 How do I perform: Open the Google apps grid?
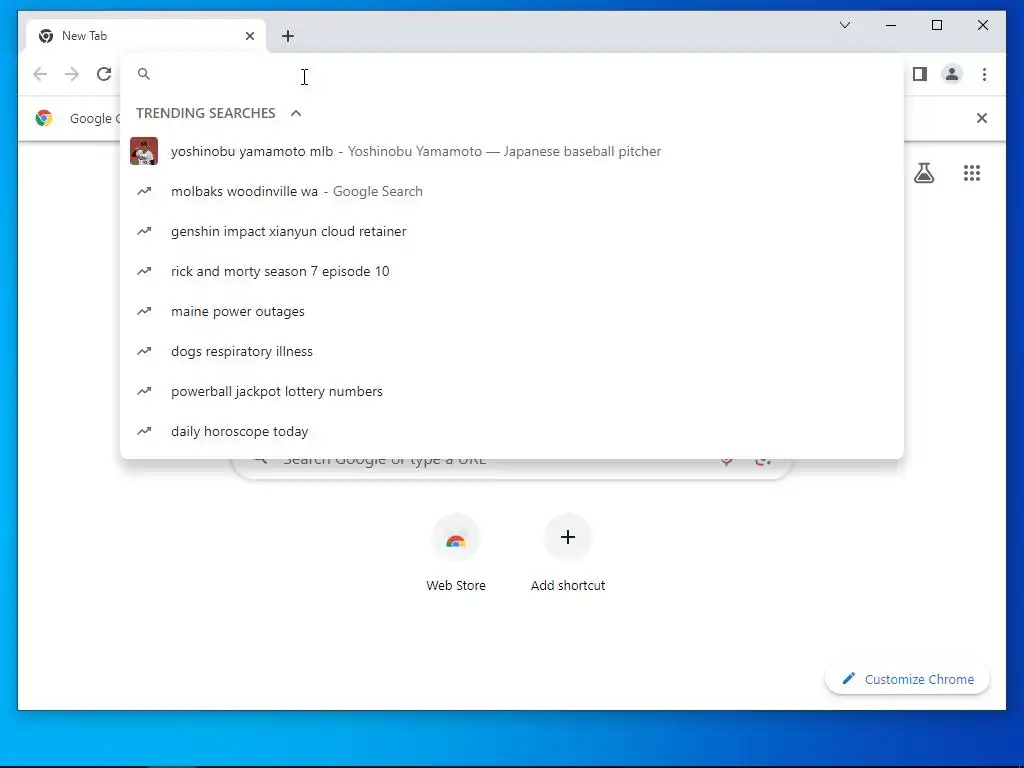pyautogui.click(x=972, y=173)
